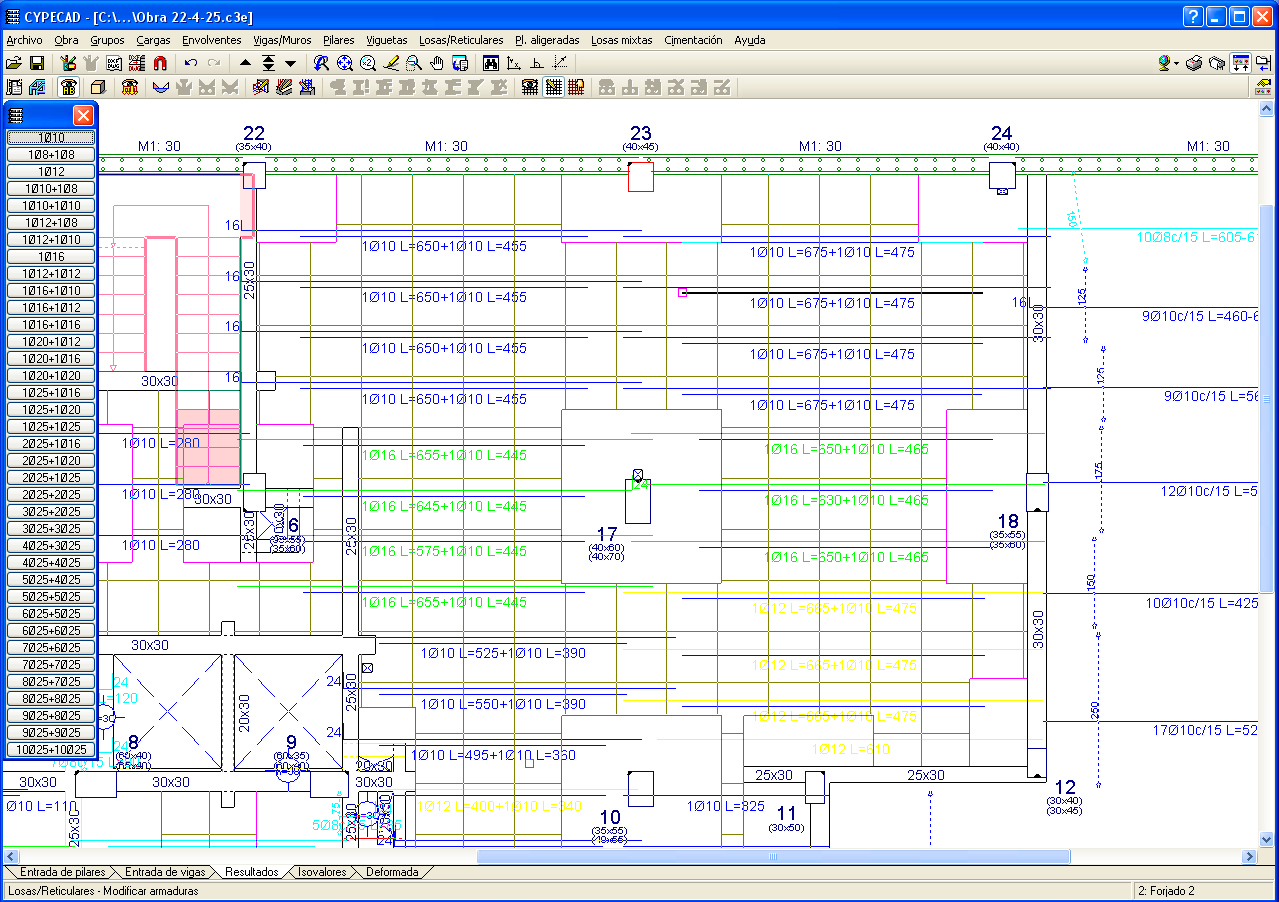Switch to the Isovalores tab

click(322, 872)
